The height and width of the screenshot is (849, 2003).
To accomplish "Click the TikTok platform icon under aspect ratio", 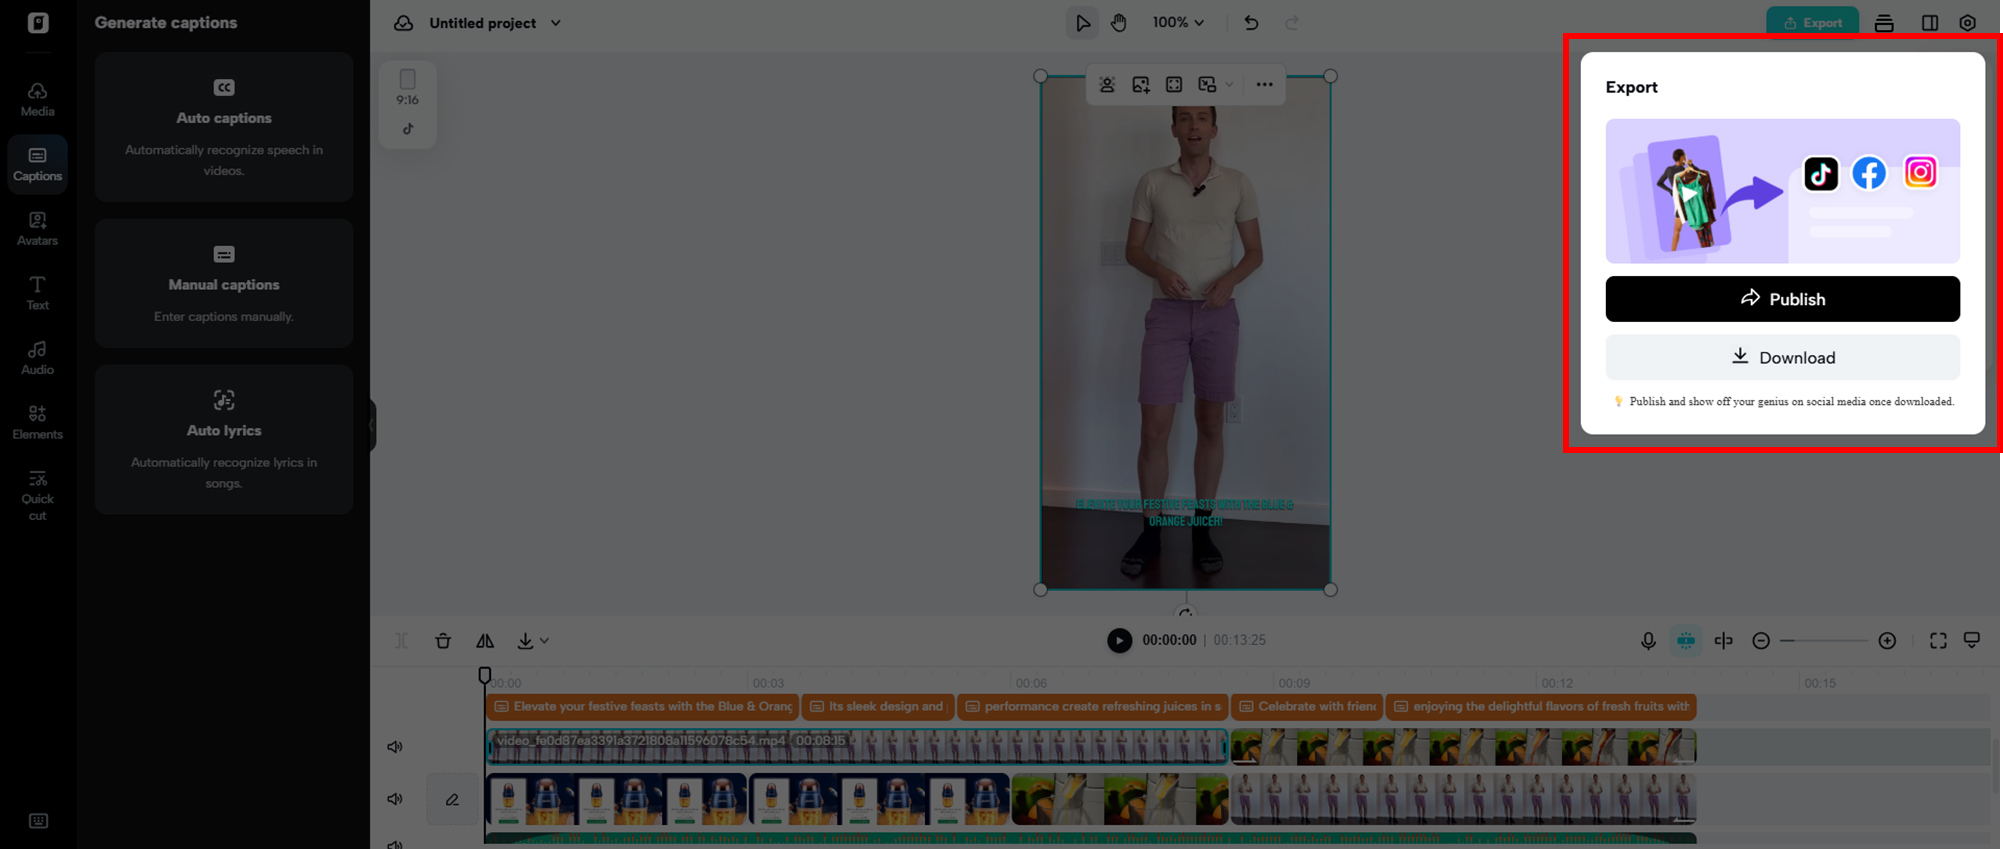I will coord(408,129).
